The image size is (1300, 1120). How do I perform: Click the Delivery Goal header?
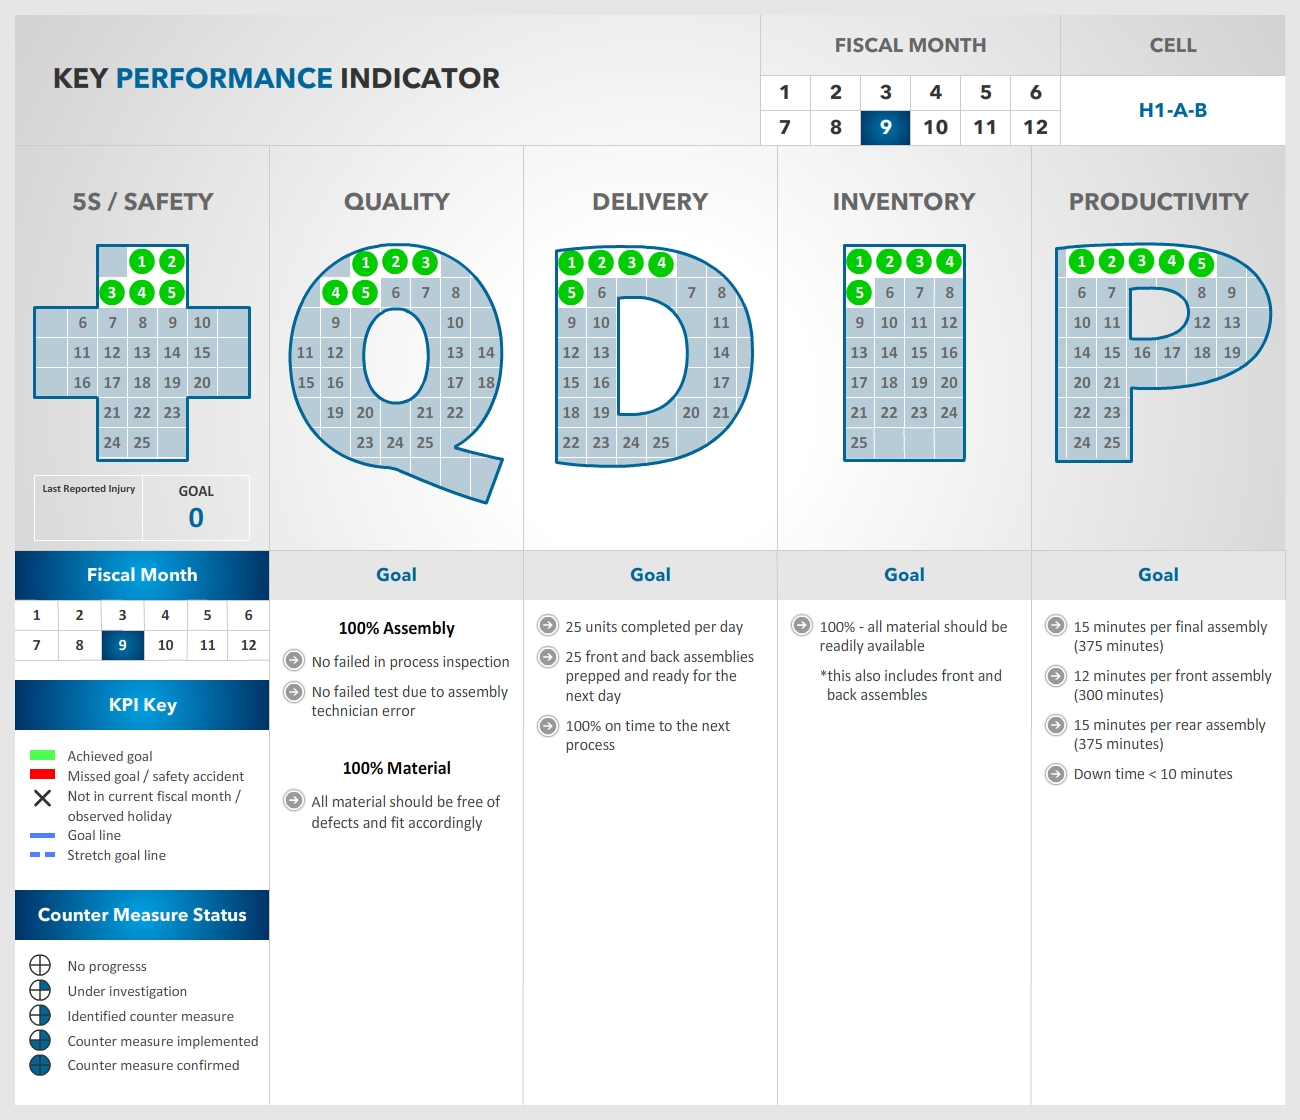click(x=650, y=575)
